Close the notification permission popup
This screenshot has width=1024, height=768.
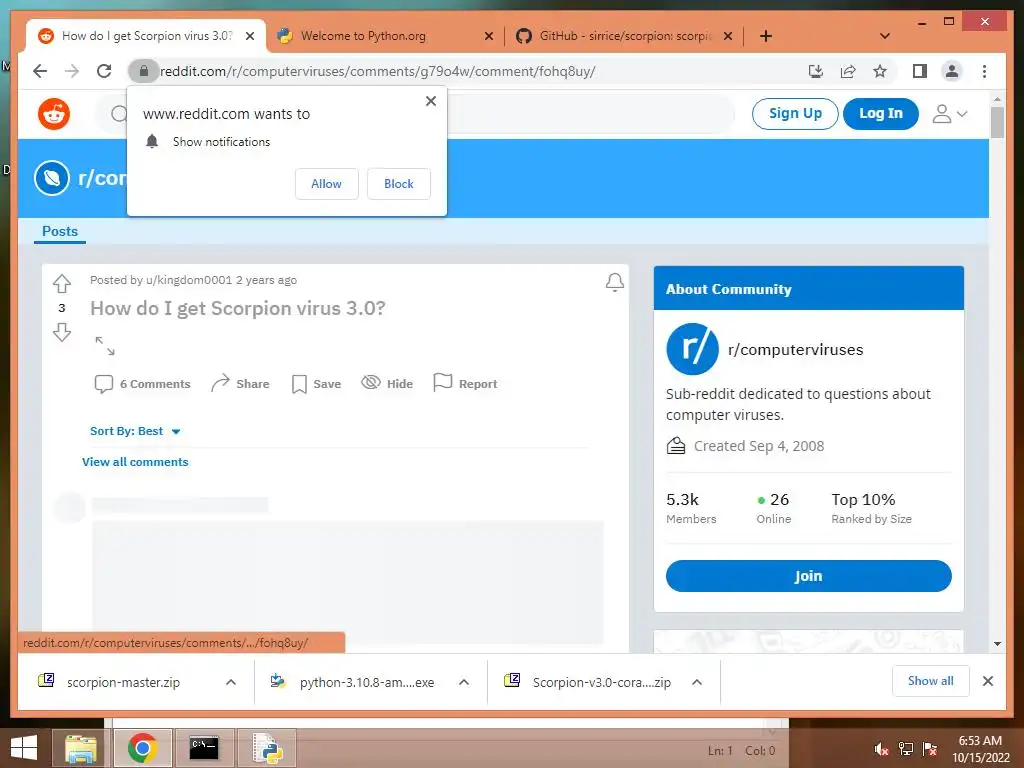(x=430, y=101)
